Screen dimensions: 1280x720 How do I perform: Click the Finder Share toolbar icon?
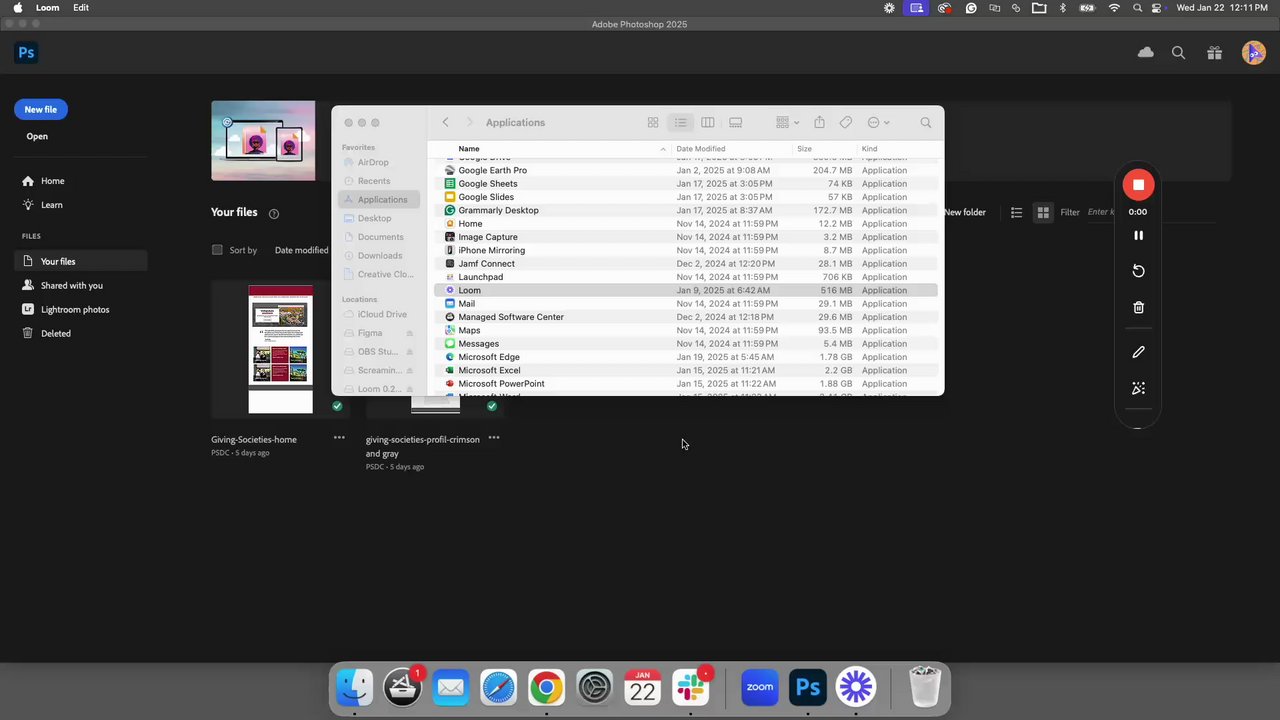[819, 122]
